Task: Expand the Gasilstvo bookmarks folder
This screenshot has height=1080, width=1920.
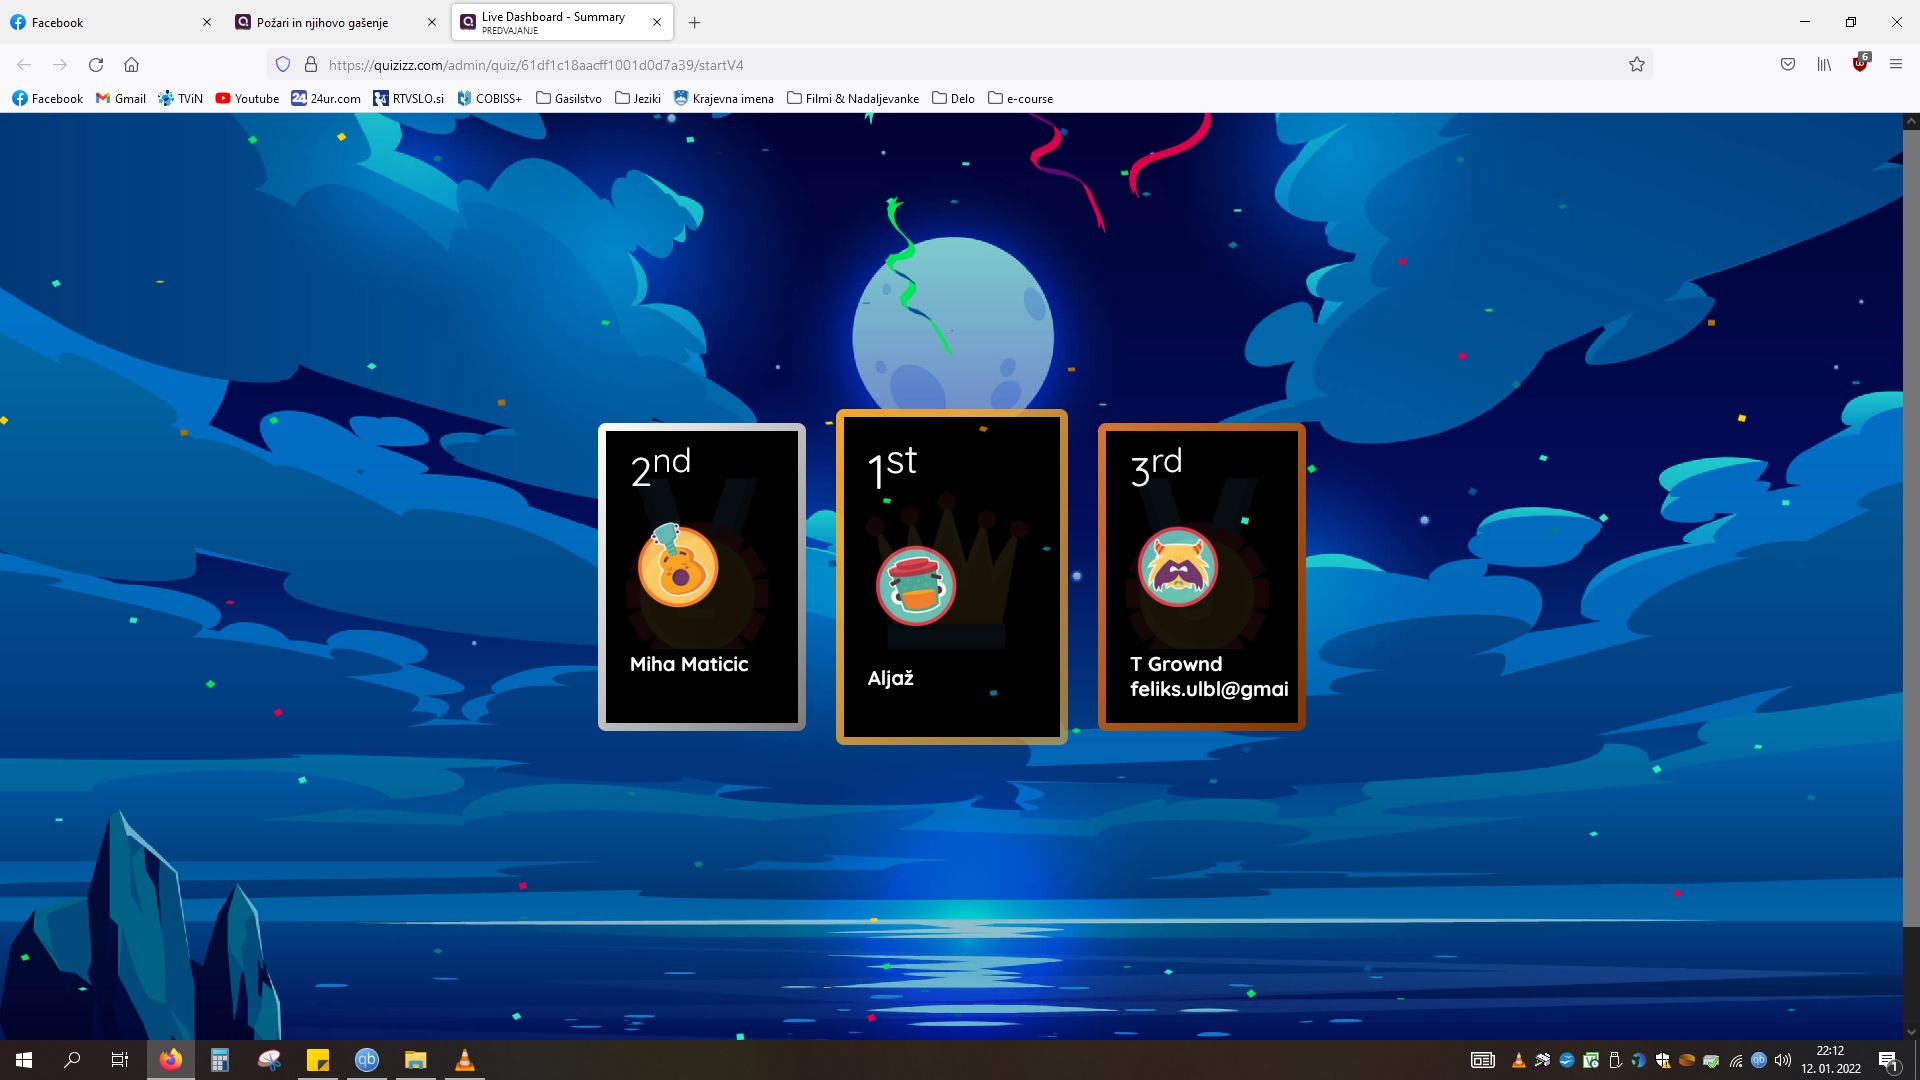Action: click(568, 98)
